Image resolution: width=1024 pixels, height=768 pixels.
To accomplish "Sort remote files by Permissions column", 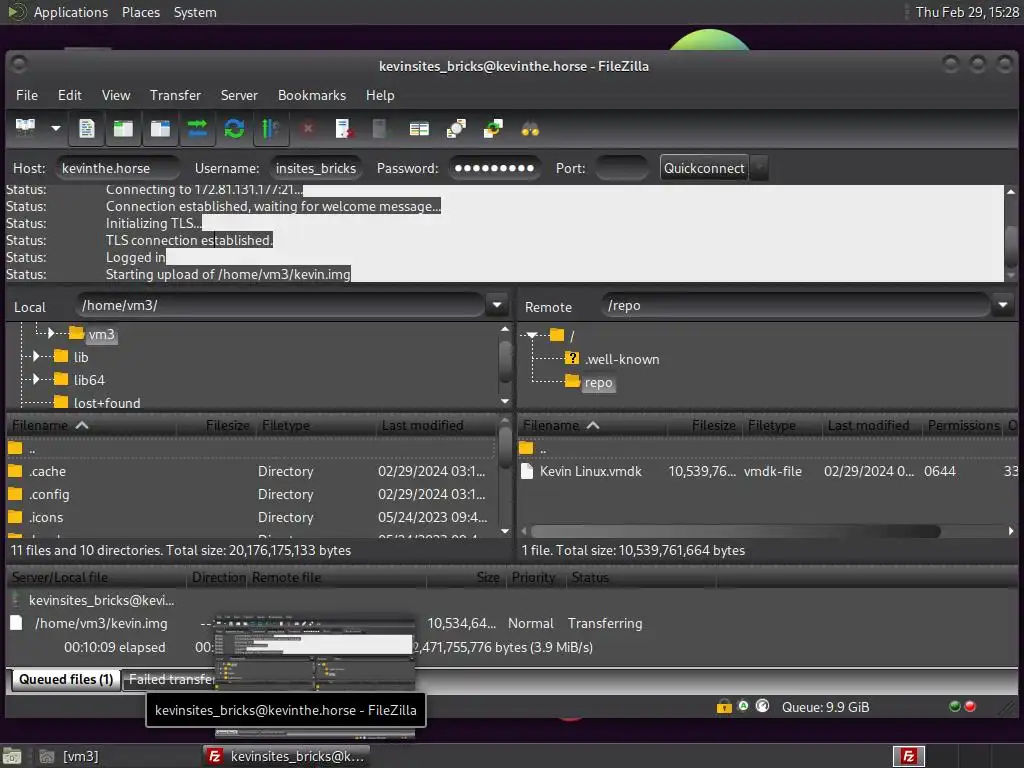I will [963, 425].
